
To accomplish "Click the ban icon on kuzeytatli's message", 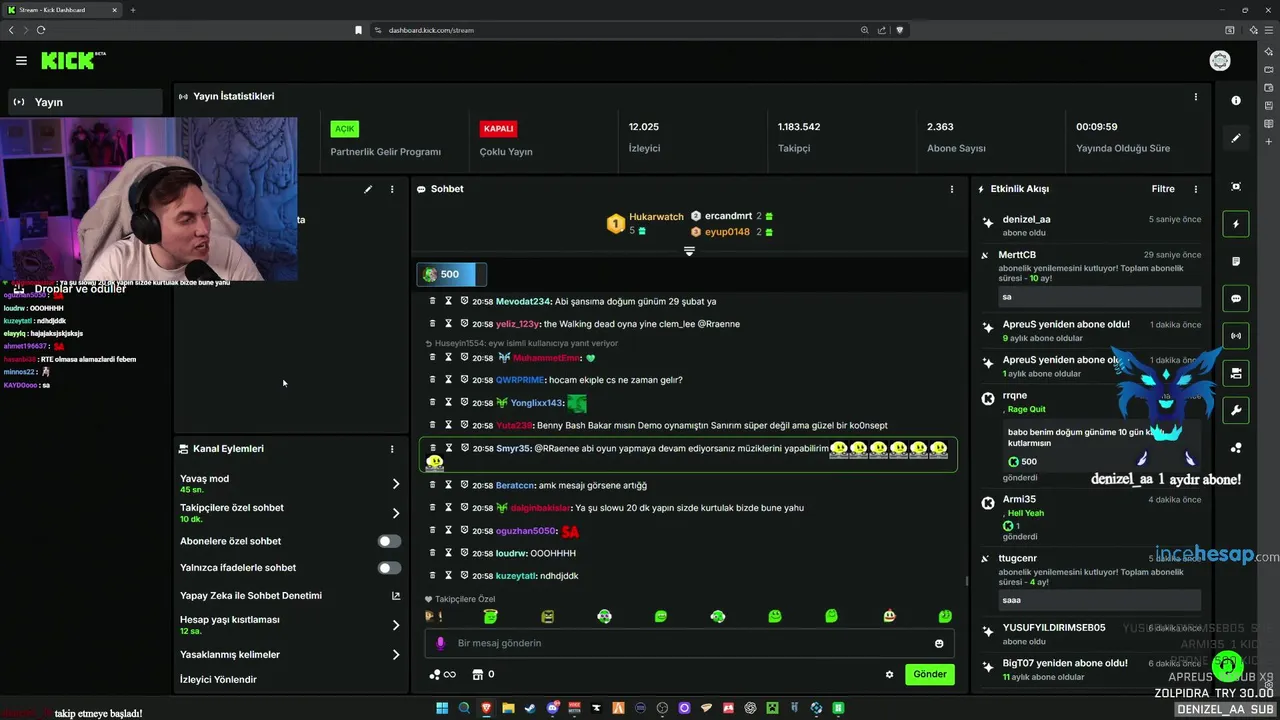I will 465,576.
